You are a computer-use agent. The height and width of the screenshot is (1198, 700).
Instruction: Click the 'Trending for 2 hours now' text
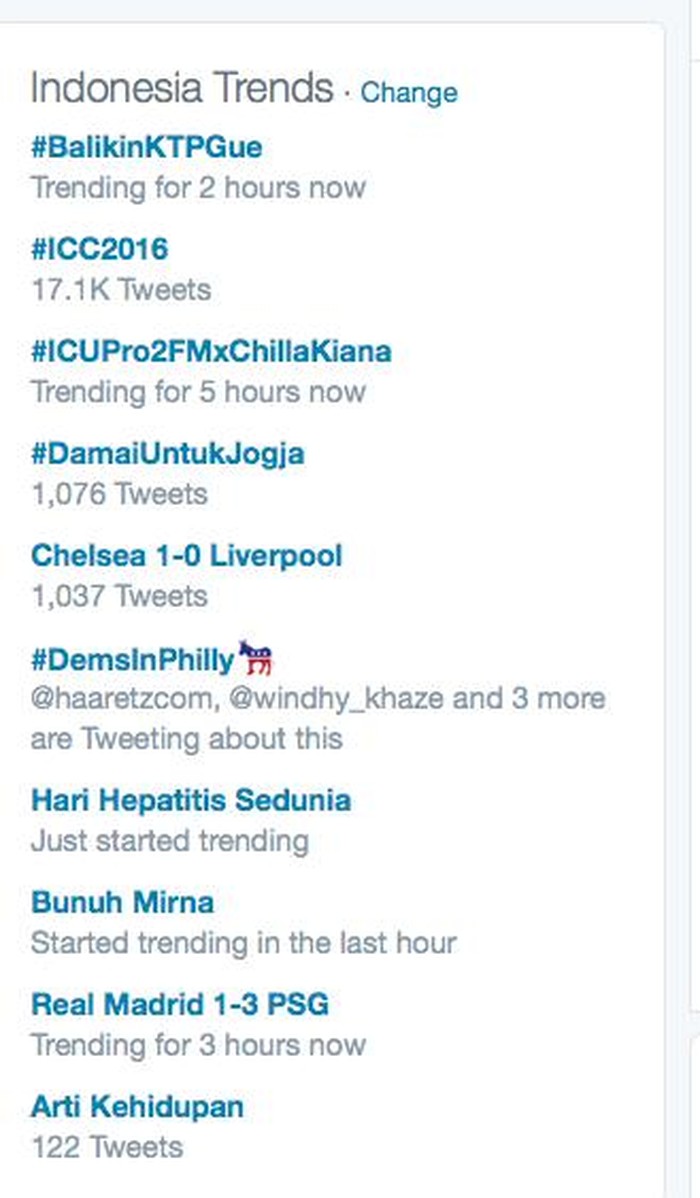(198, 188)
